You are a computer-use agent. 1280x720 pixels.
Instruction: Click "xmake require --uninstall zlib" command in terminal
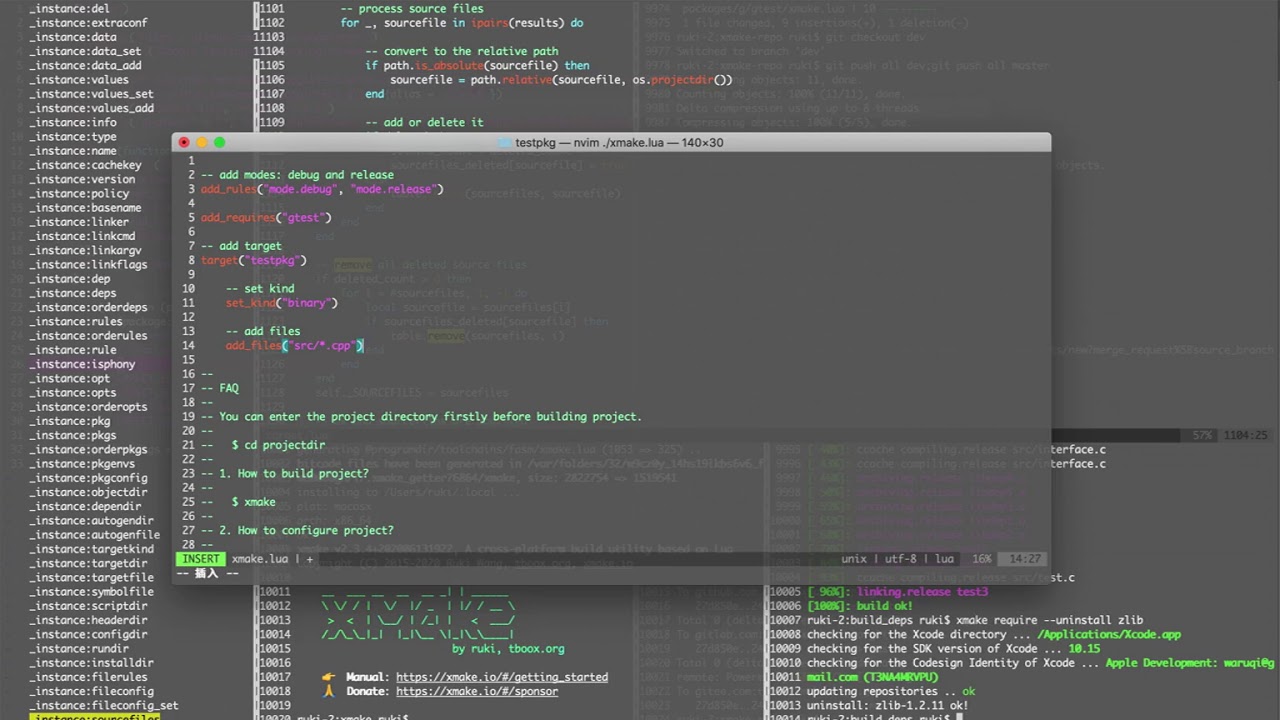[x=1049, y=620]
